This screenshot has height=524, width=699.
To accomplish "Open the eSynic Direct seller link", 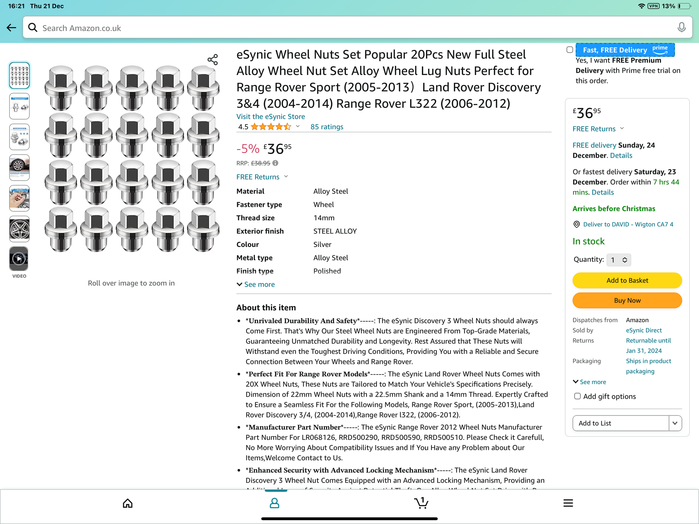I will tap(644, 330).
